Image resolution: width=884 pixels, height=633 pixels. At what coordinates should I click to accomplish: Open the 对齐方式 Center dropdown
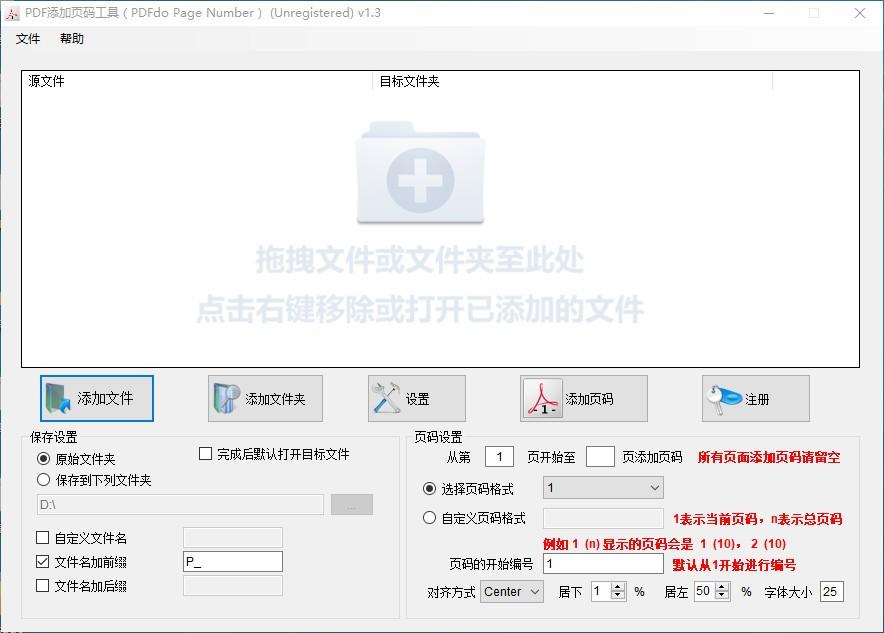512,592
